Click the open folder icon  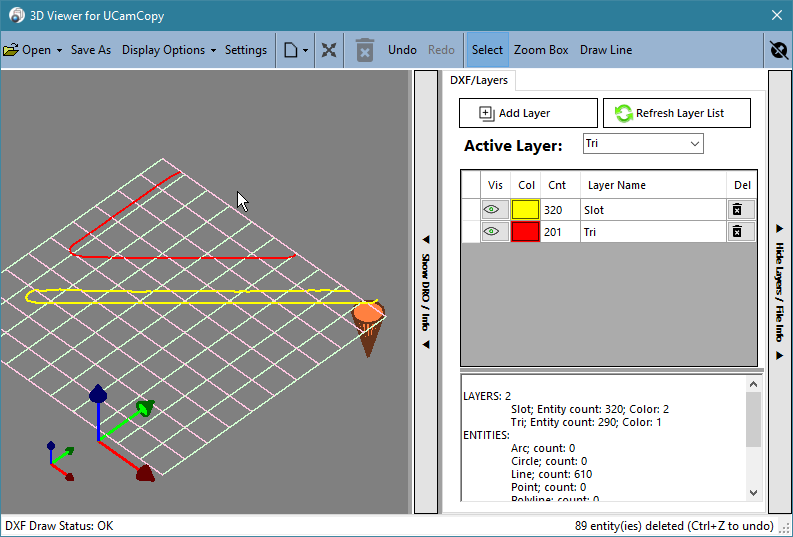pyautogui.click(x=11, y=50)
